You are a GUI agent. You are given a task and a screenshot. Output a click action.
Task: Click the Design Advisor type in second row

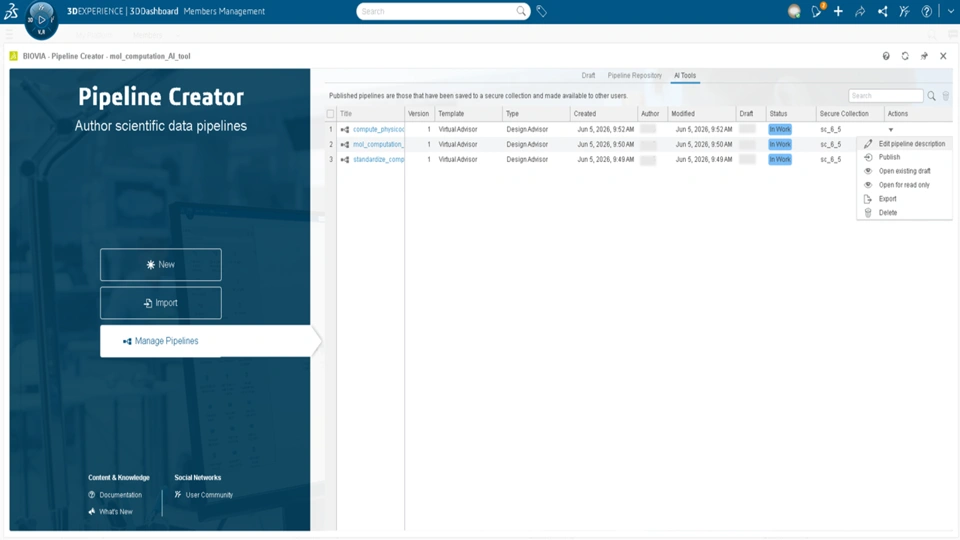pos(527,144)
